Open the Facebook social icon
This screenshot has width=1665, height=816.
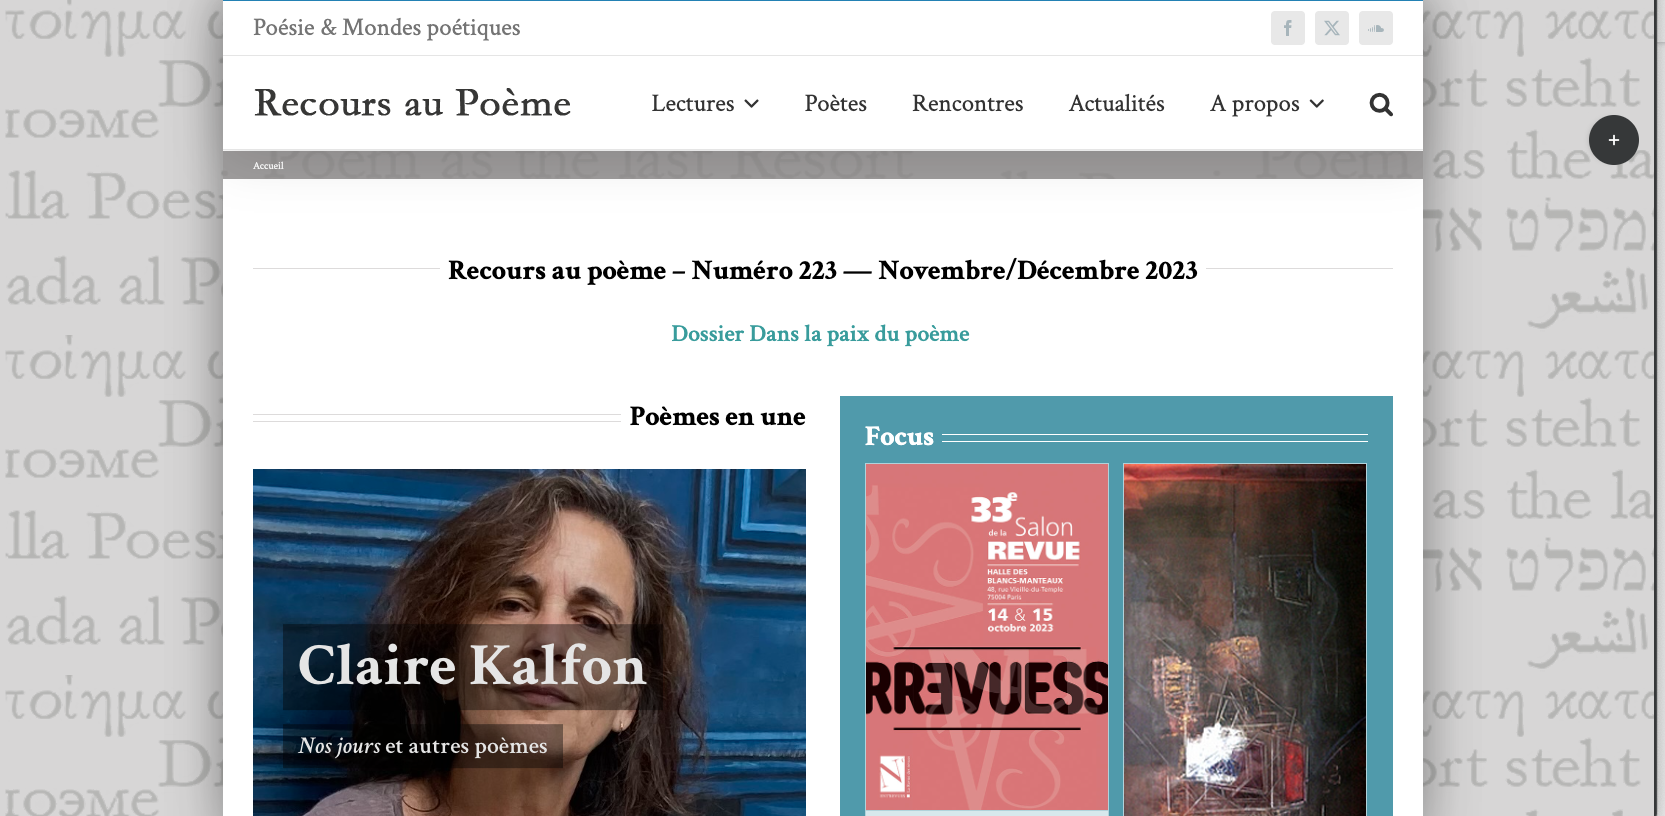click(1288, 28)
